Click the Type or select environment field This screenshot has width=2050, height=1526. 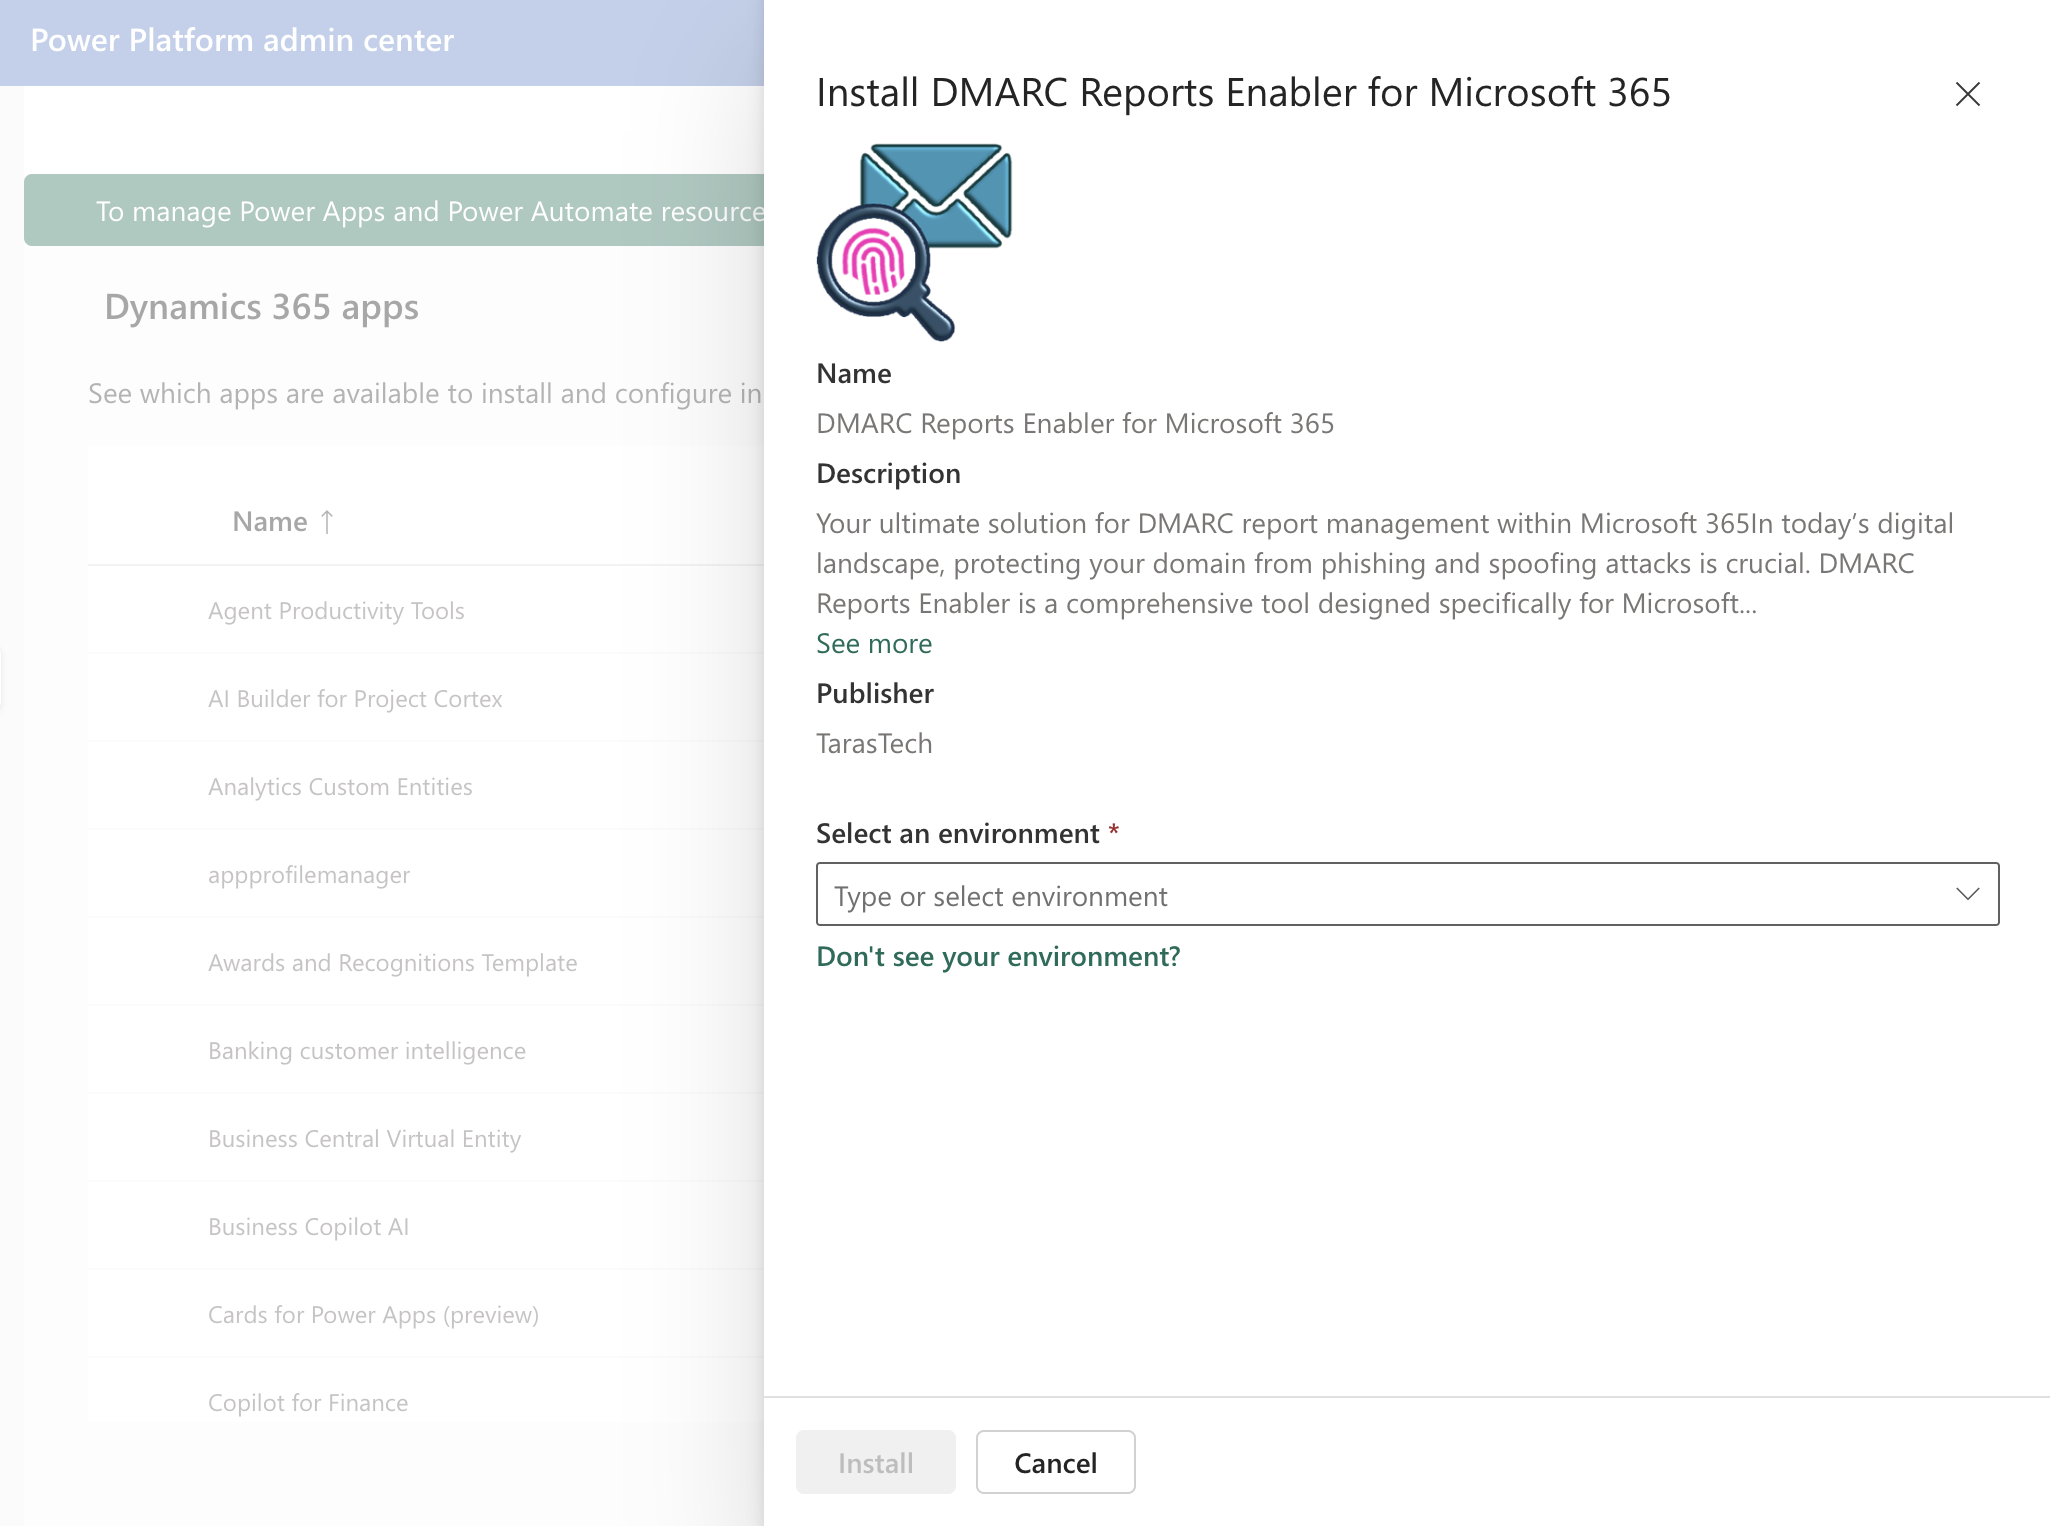(x=1407, y=894)
